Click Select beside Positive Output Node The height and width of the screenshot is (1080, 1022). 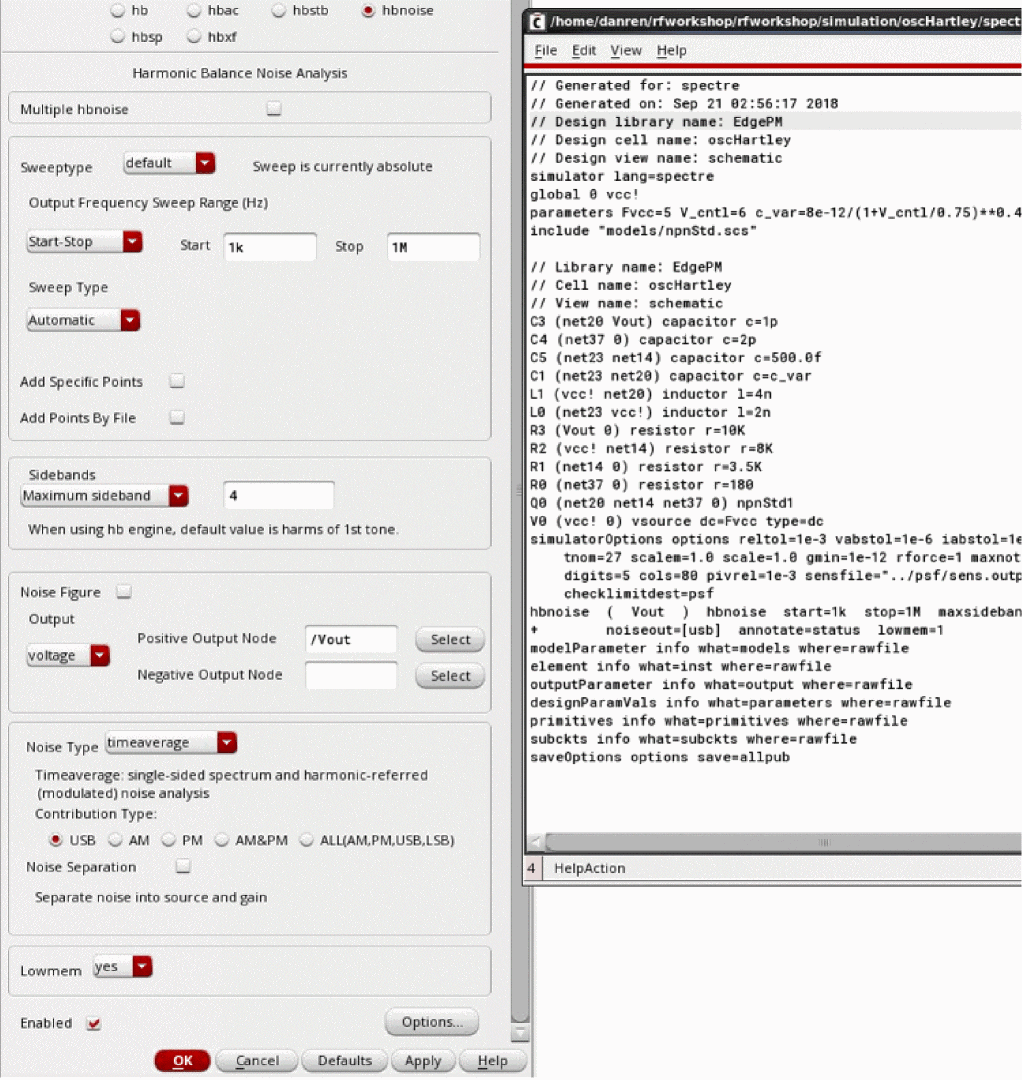(450, 640)
